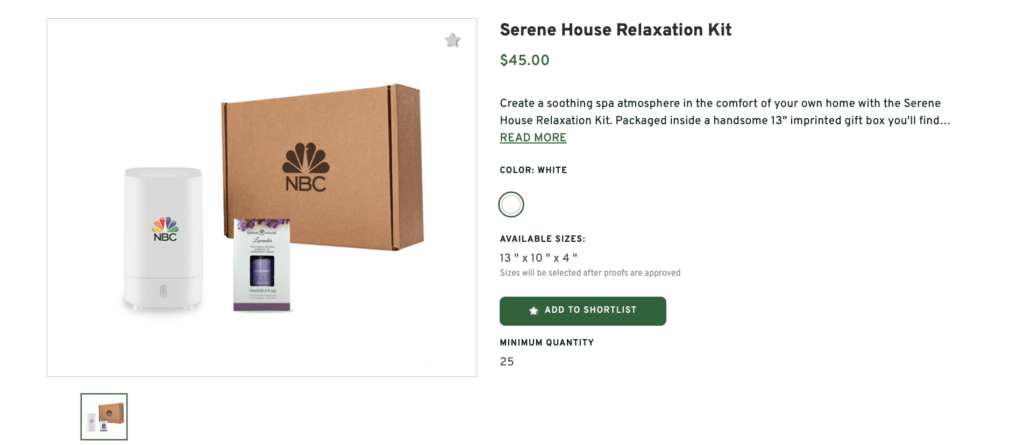
Task: Click the star icon in Add to Shortlist
Action: [533, 311]
